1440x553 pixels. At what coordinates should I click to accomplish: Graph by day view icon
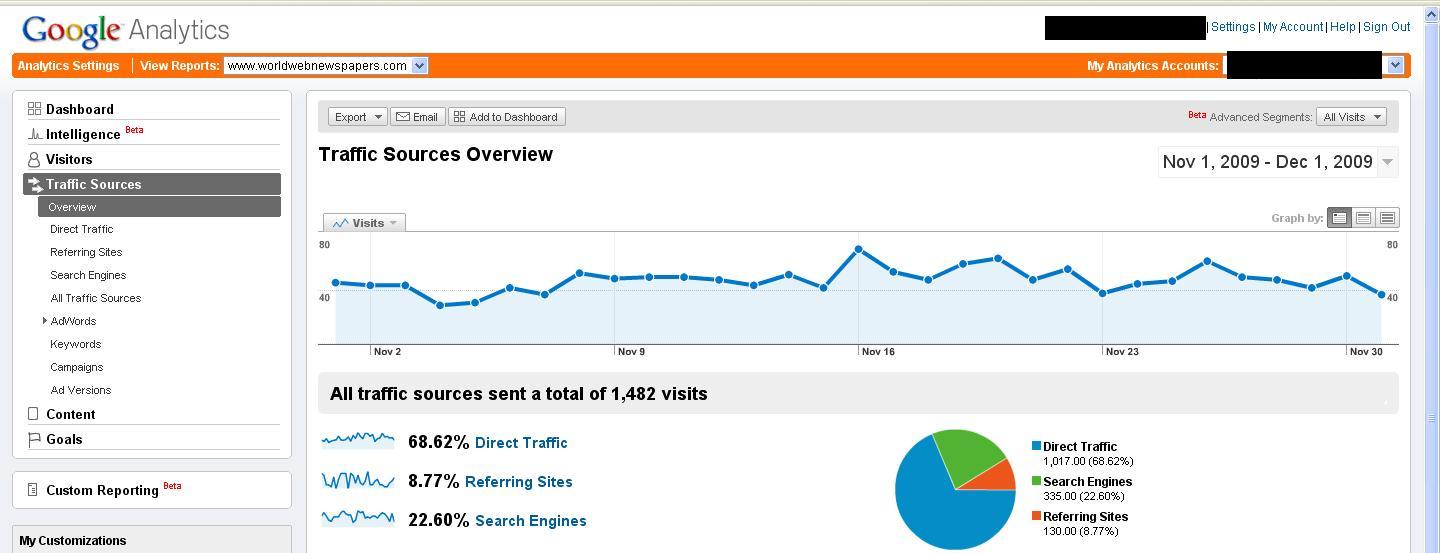click(x=1339, y=218)
